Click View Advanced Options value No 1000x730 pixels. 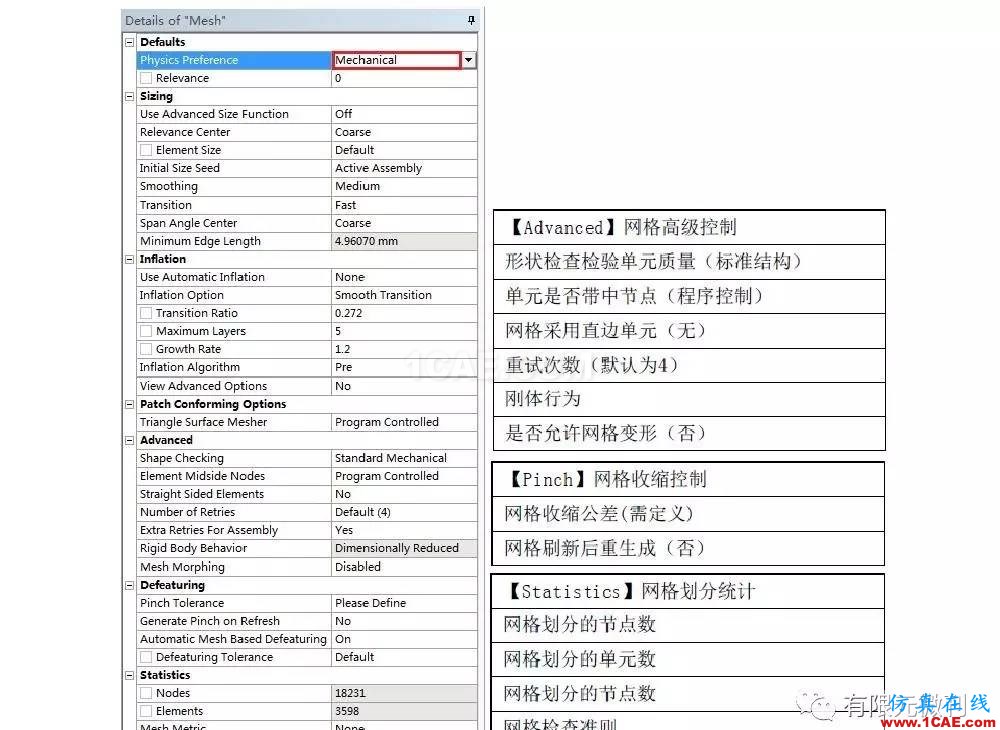[x=404, y=386]
